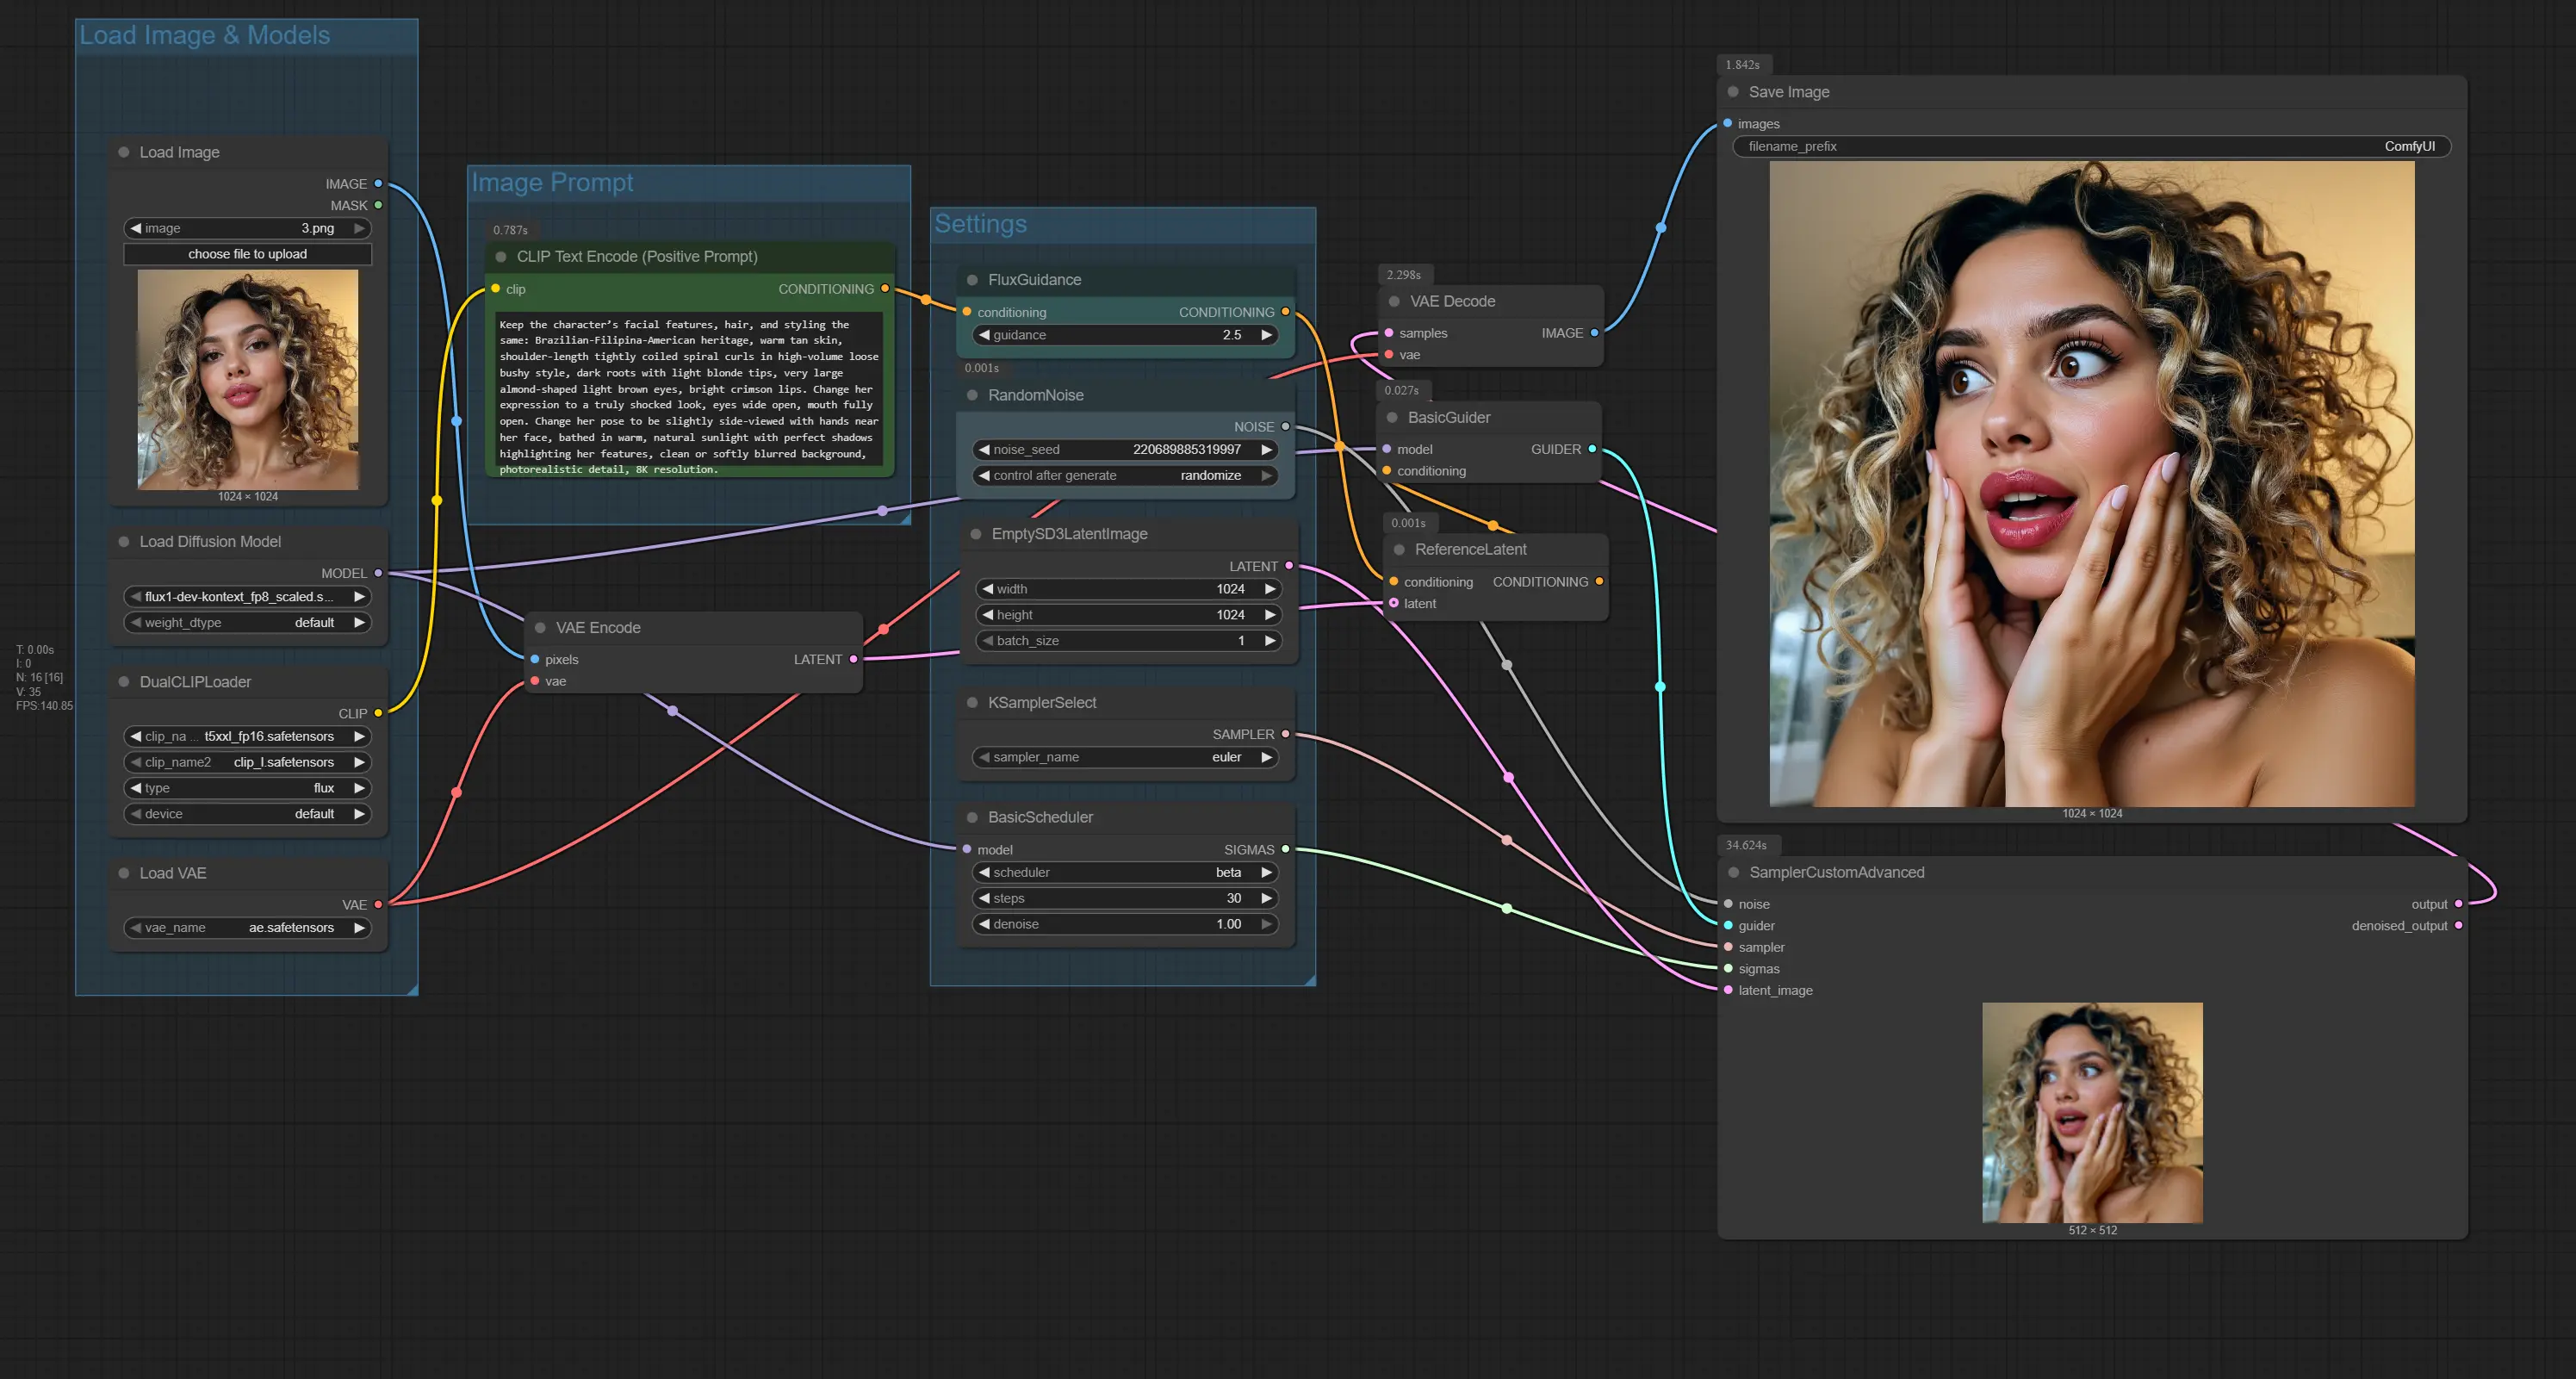
Task: Click the VAE output socket on Load VAE
Action: point(378,904)
